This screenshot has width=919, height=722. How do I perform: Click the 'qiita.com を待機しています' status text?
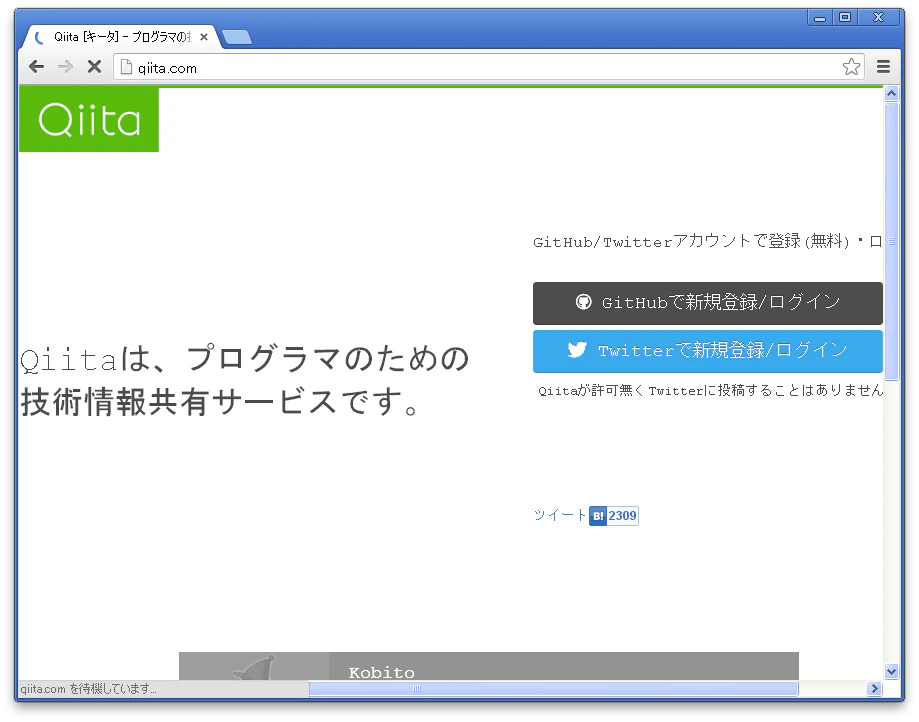tap(89, 689)
